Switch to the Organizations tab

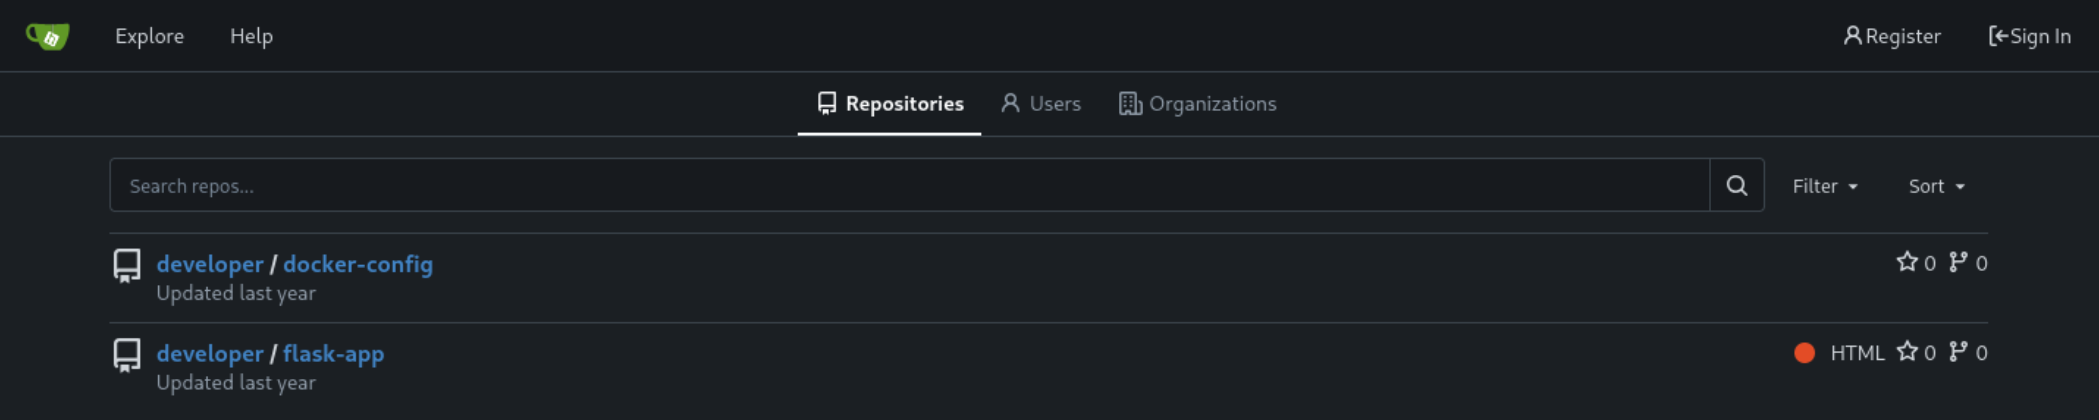[x=1198, y=104]
